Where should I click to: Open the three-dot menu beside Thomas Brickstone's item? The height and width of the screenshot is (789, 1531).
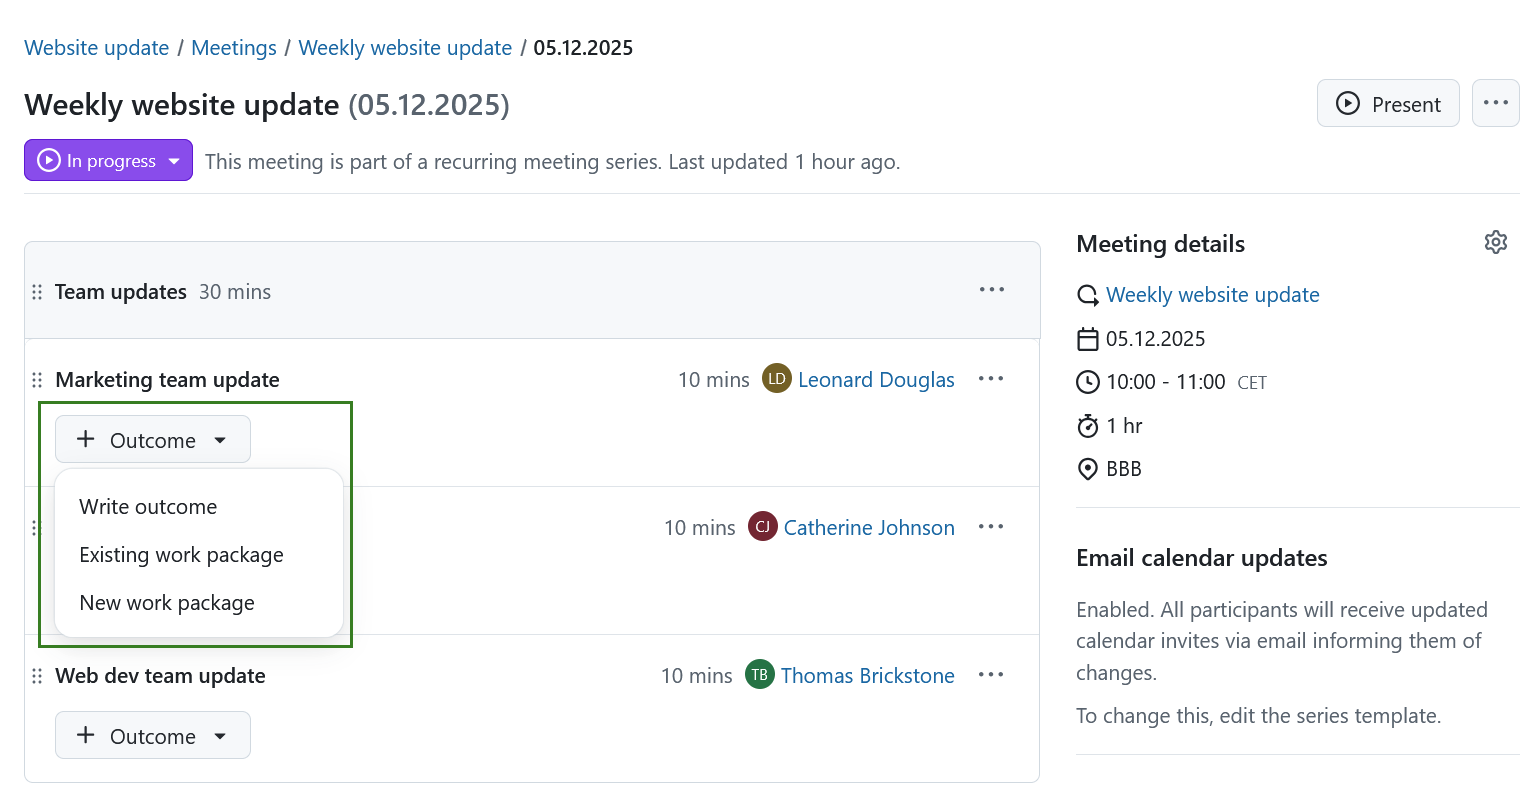pyautogui.click(x=991, y=675)
